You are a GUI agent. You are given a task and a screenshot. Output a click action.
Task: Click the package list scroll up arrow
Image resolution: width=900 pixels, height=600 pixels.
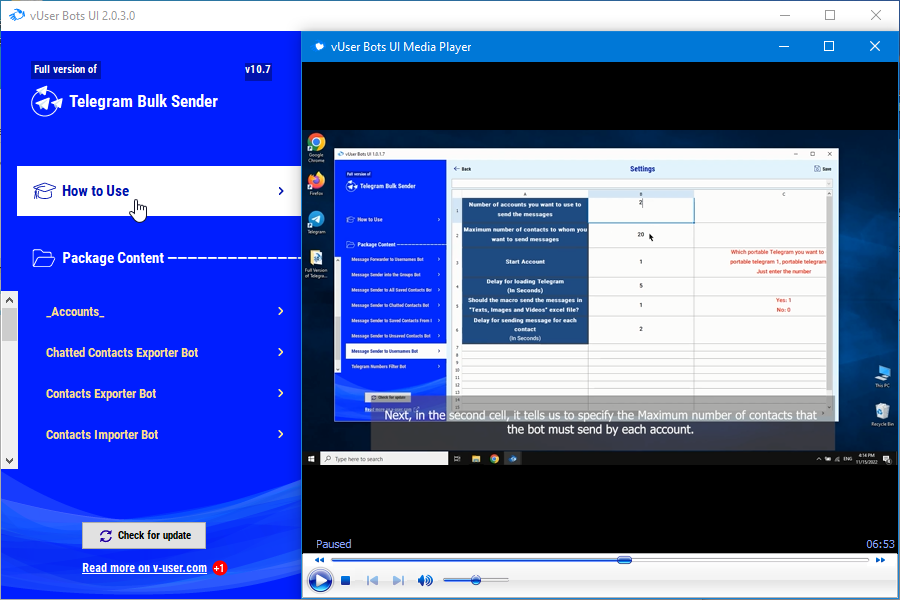(x=9, y=300)
